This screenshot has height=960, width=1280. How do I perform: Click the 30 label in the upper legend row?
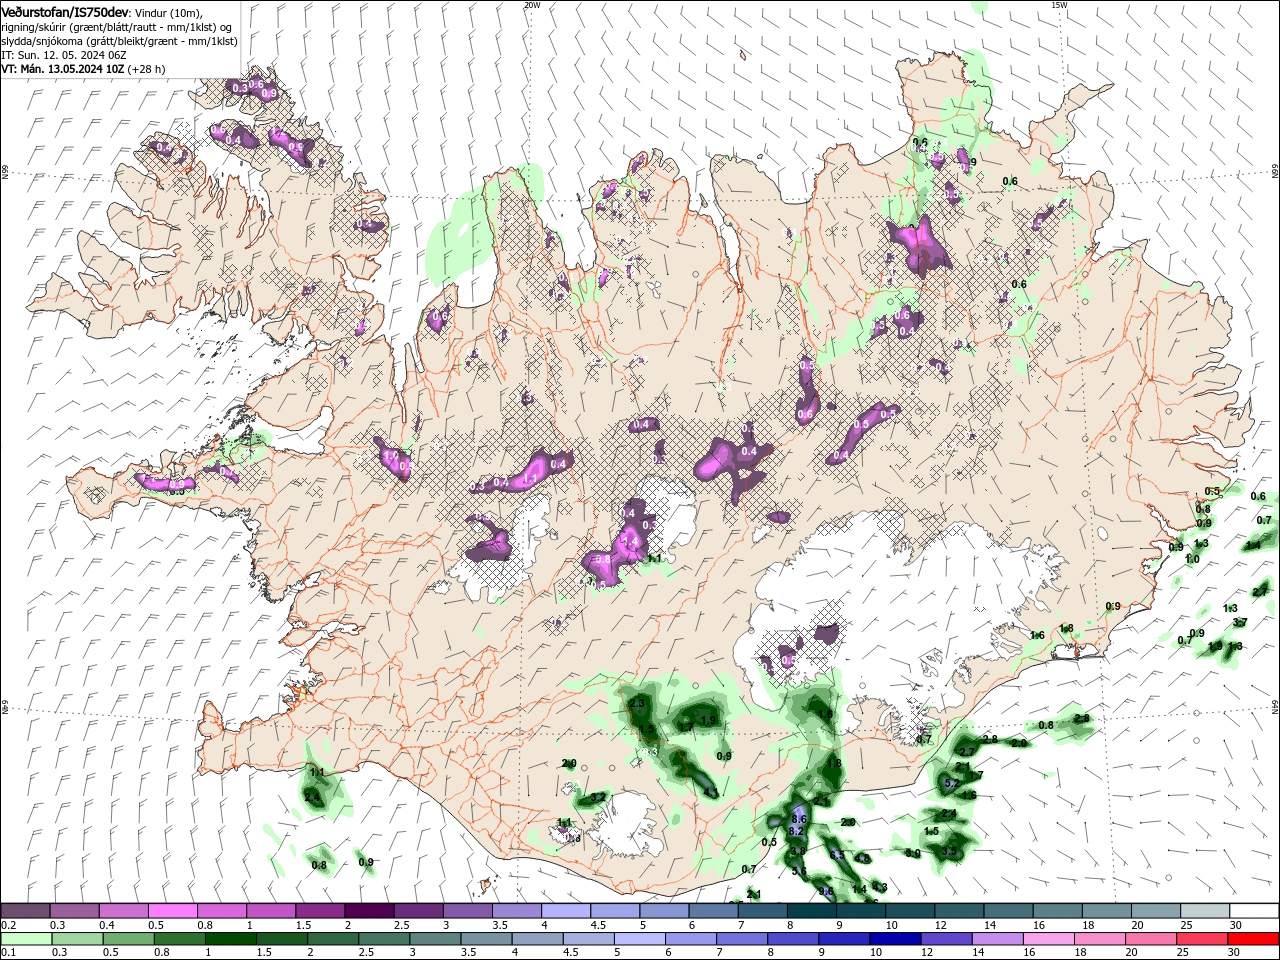1236,925
